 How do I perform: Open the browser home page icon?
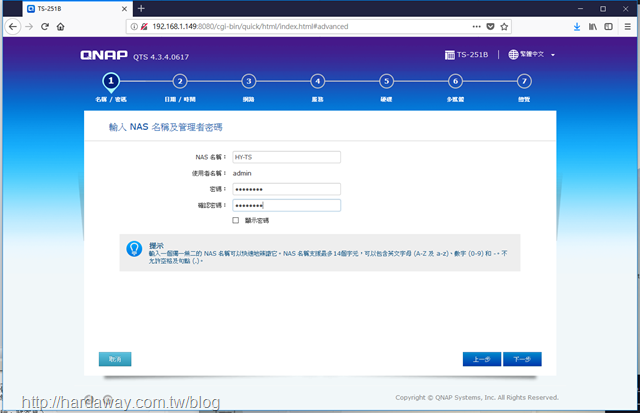(60, 27)
